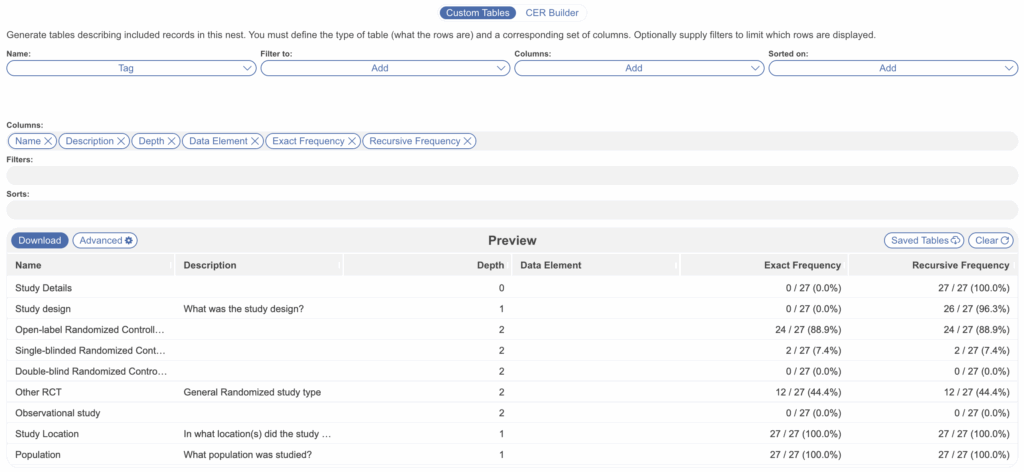Remove the Description column chip

121,141
